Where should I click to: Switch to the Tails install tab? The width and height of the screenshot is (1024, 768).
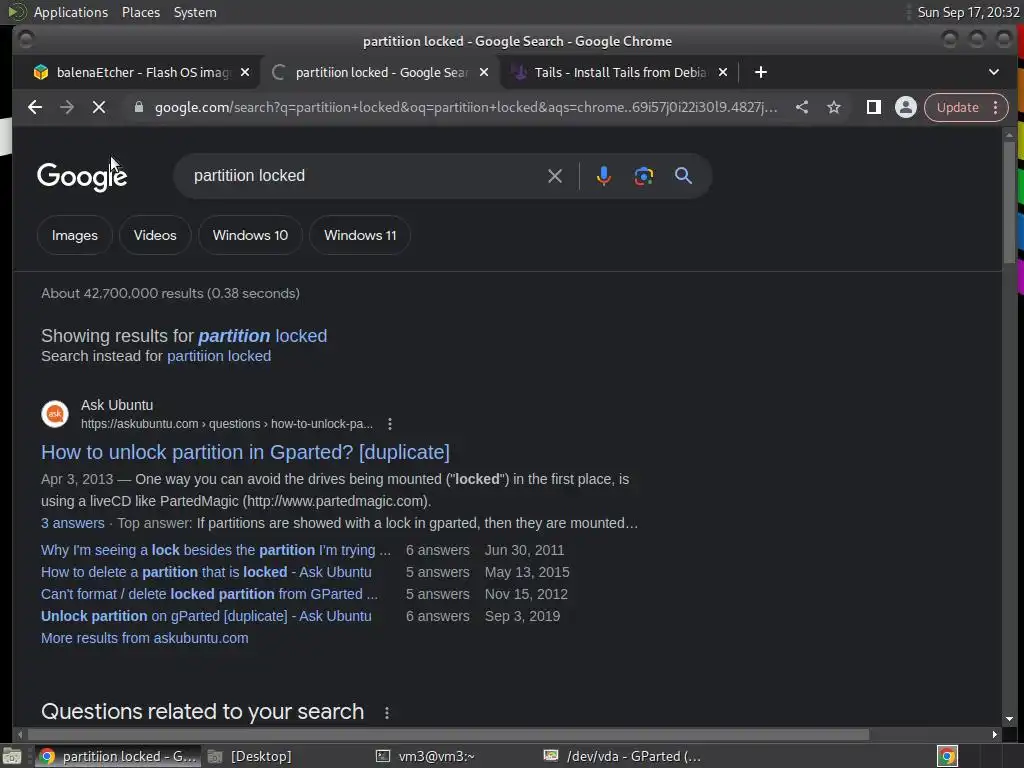point(619,72)
